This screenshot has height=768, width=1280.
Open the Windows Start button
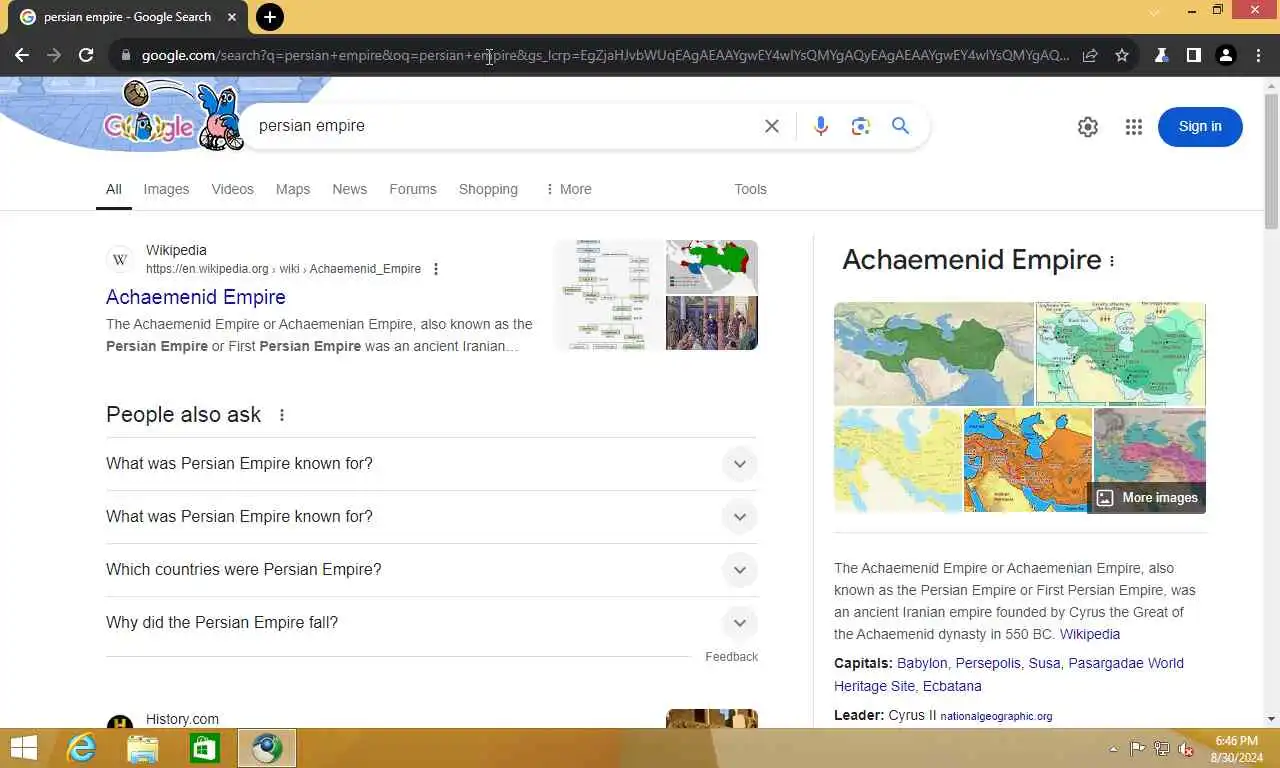point(23,748)
